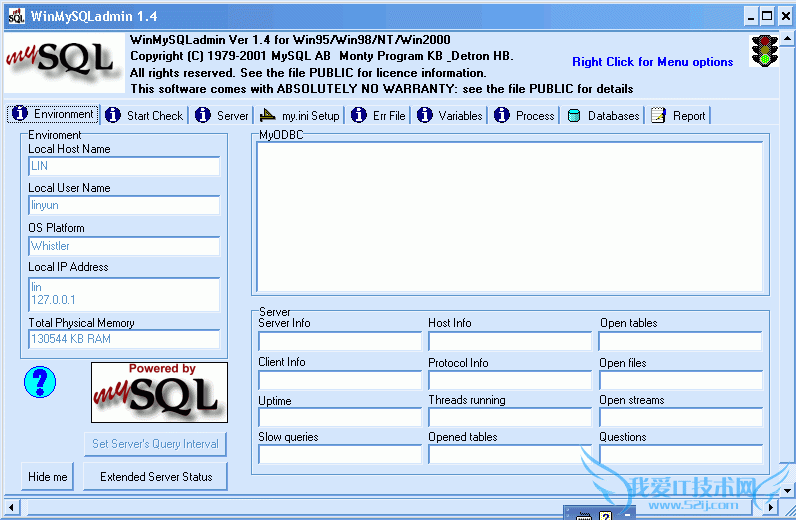Open Extended Server Status

(x=156, y=477)
